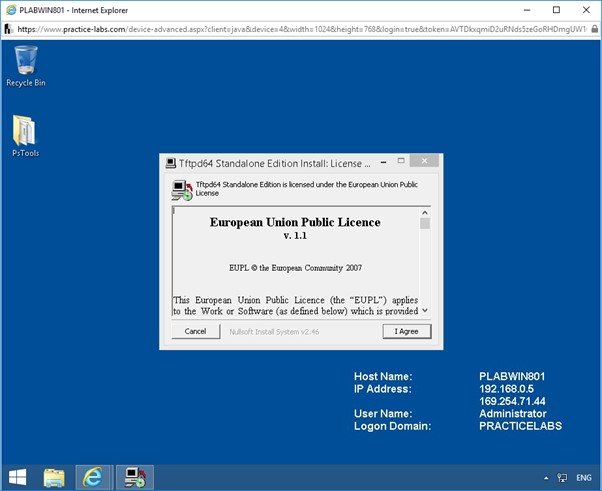Click the PLABWIN801 host name value
The height and width of the screenshot is (491, 602).
pyautogui.click(x=512, y=376)
